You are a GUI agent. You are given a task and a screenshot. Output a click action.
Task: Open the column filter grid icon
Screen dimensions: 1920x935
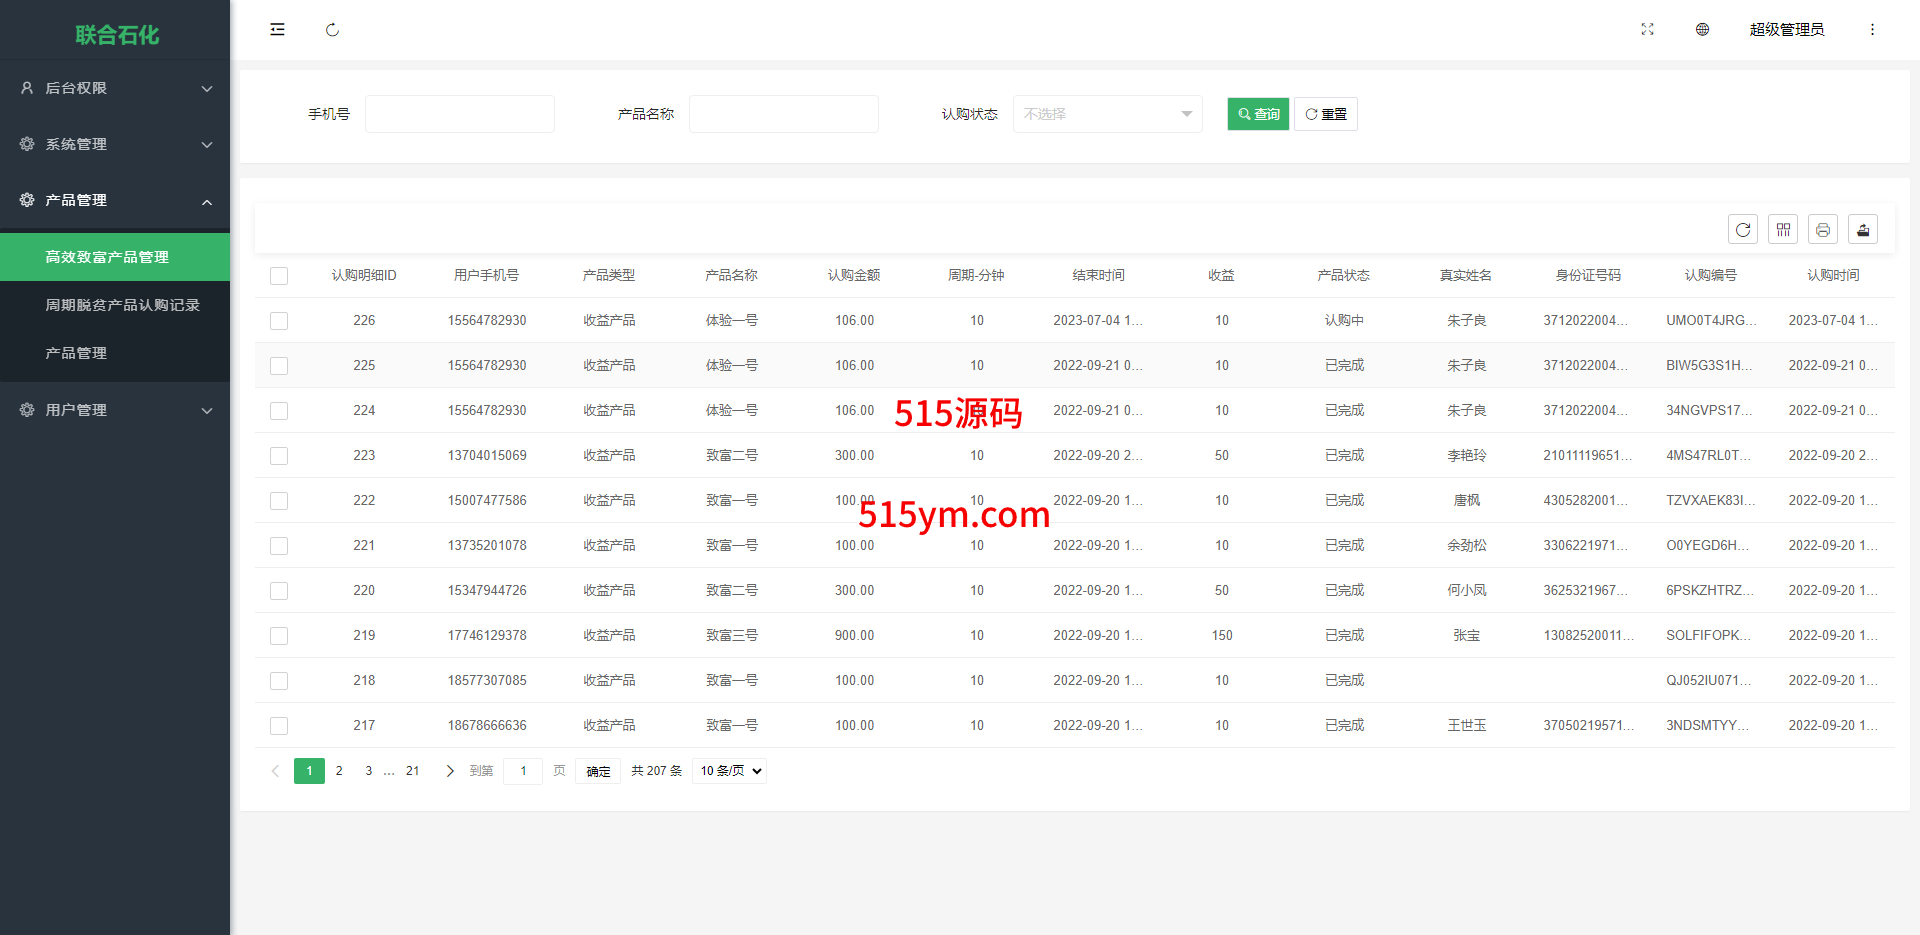point(1783,230)
